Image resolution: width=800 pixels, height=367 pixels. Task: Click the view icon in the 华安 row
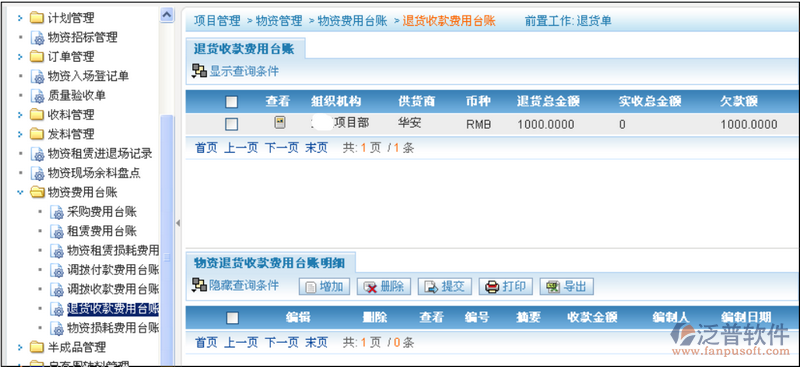pos(280,123)
